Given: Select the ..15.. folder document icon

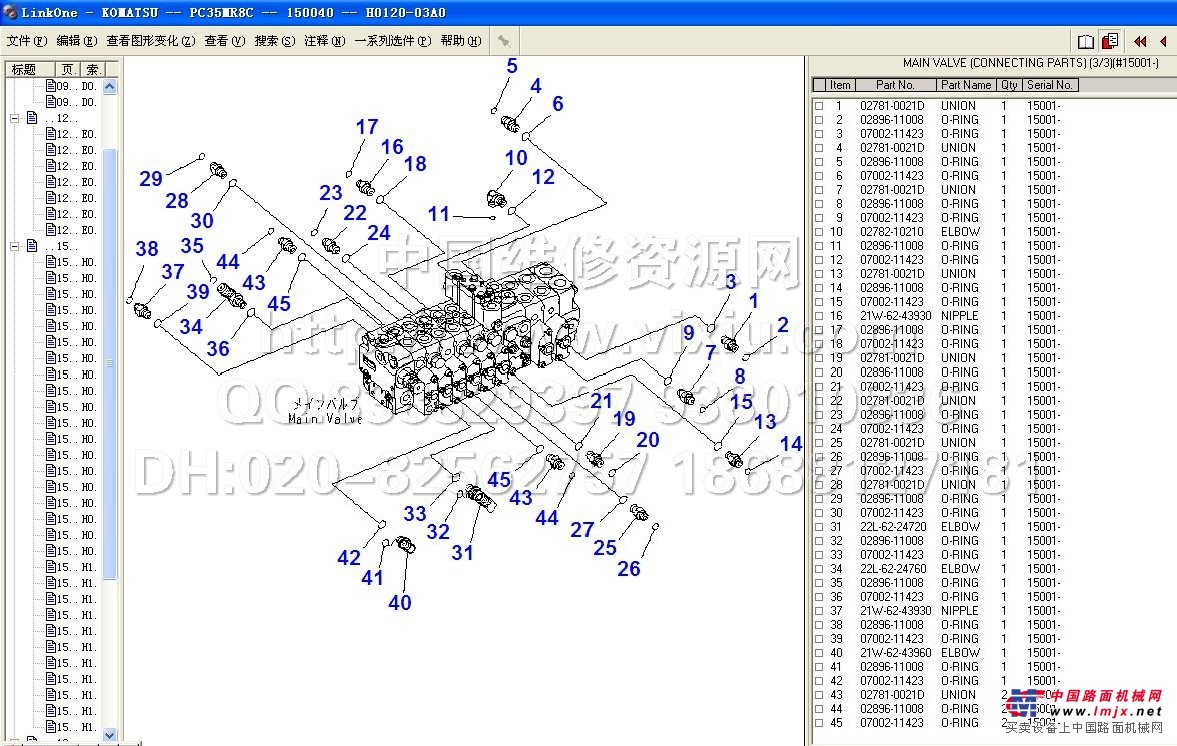Looking at the screenshot, I should pos(32,245).
